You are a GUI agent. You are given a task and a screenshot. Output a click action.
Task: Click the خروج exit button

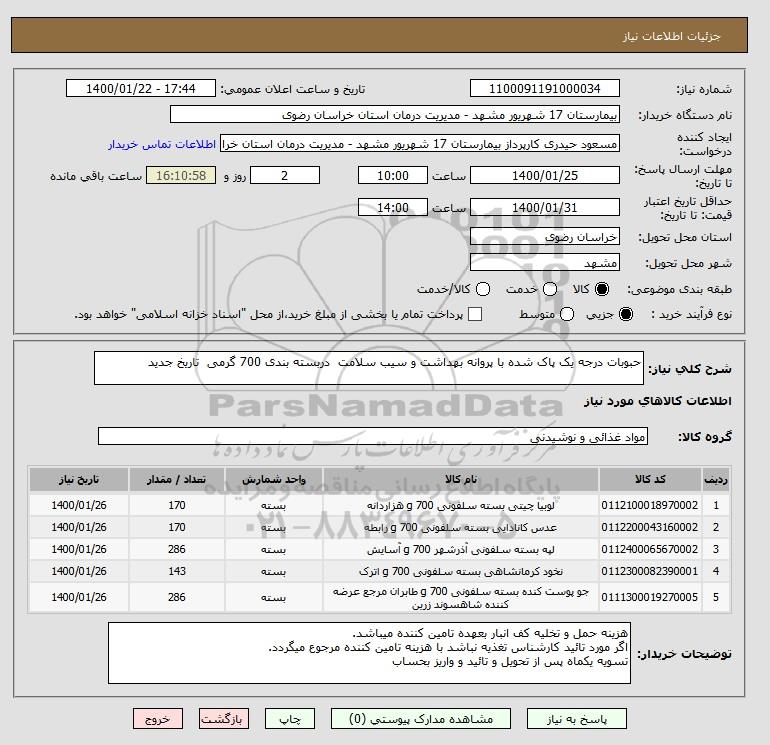tap(158, 719)
